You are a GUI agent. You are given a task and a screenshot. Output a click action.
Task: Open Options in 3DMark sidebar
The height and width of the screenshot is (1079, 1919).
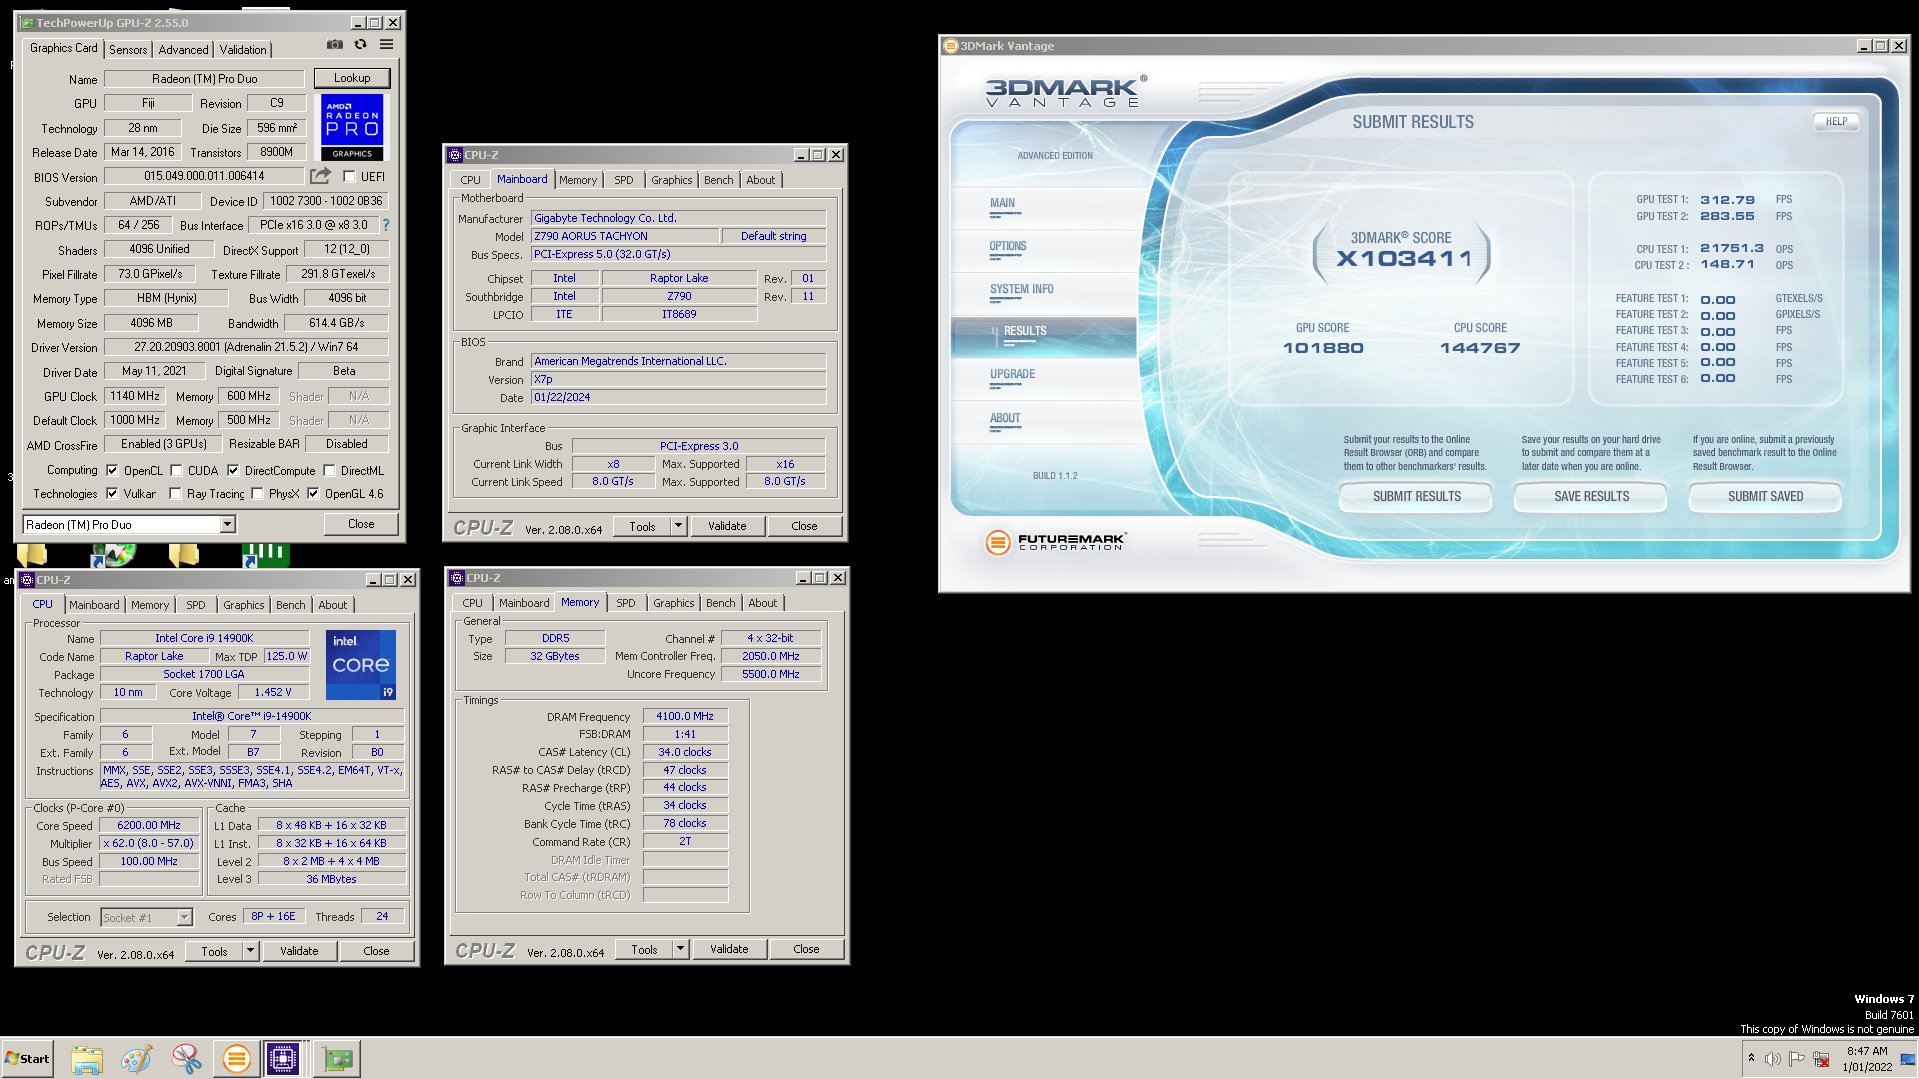coord(1008,246)
